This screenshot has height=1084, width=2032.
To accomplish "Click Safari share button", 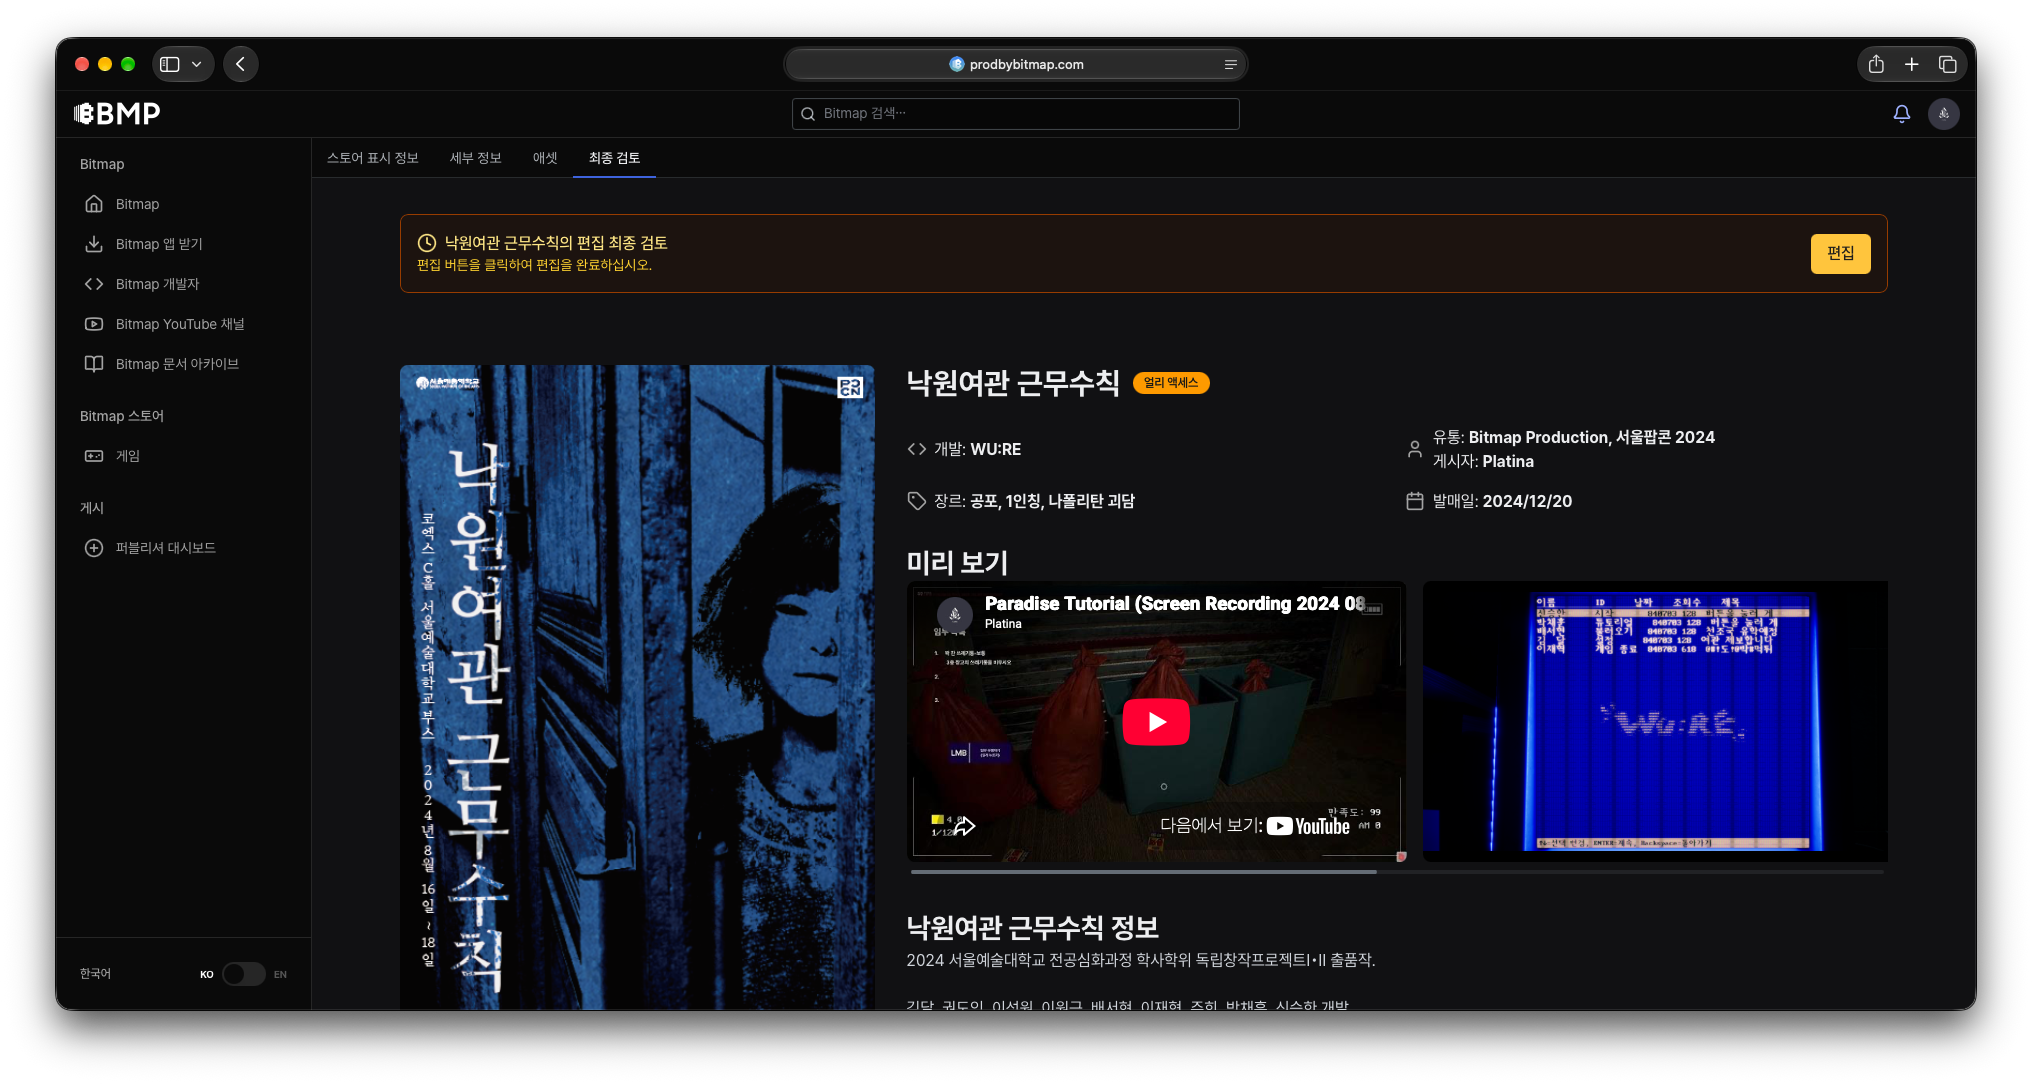I will click(x=1876, y=64).
